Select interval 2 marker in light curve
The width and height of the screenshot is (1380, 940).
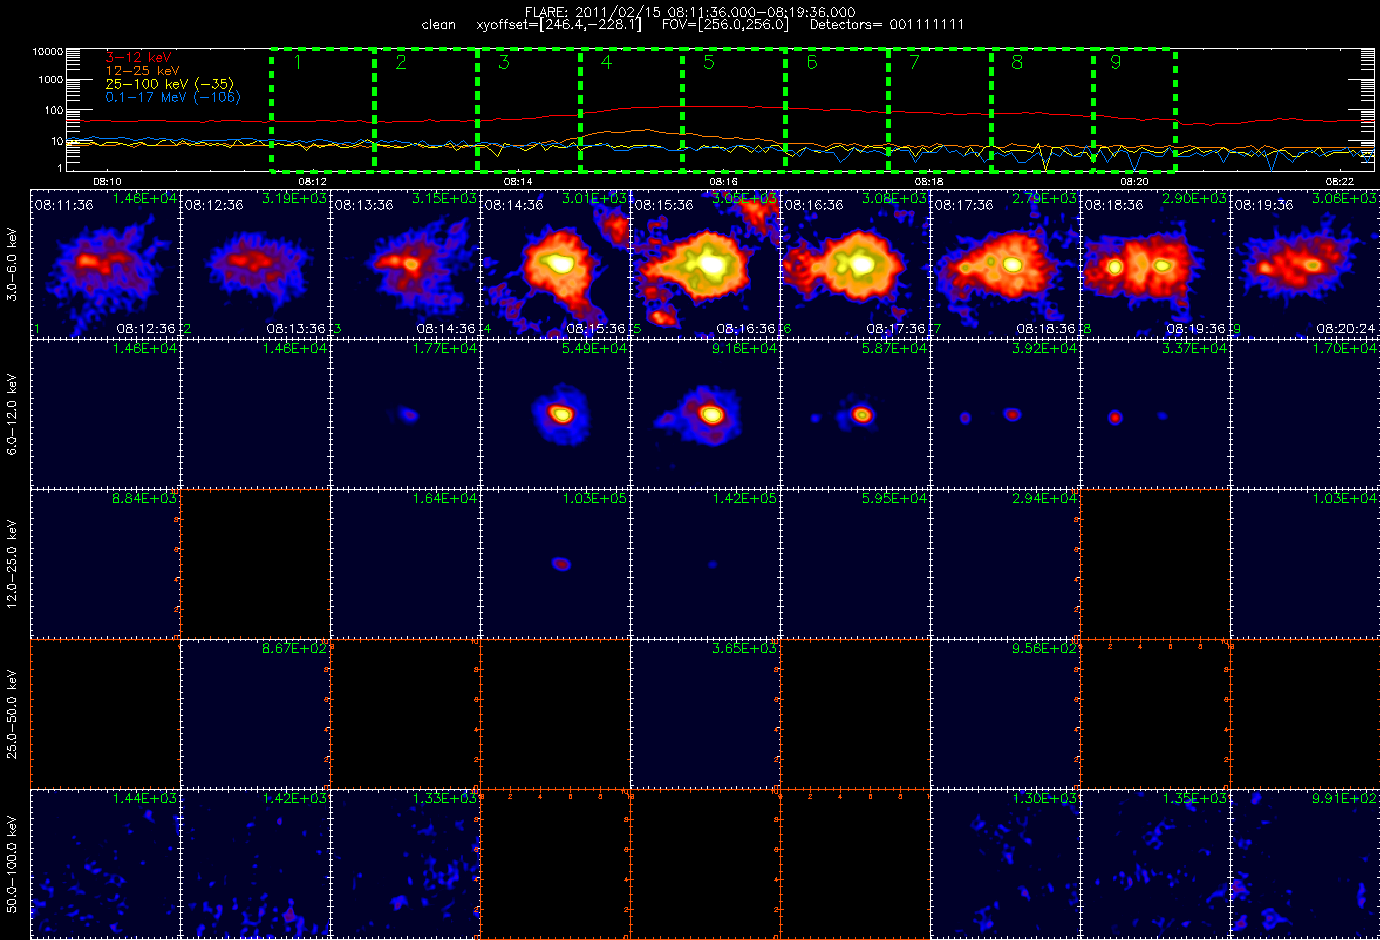401,62
